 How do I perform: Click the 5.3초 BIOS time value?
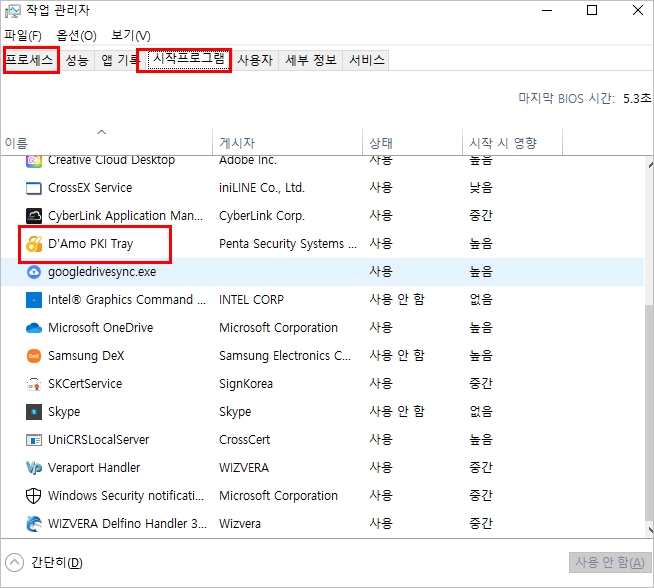click(x=637, y=98)
